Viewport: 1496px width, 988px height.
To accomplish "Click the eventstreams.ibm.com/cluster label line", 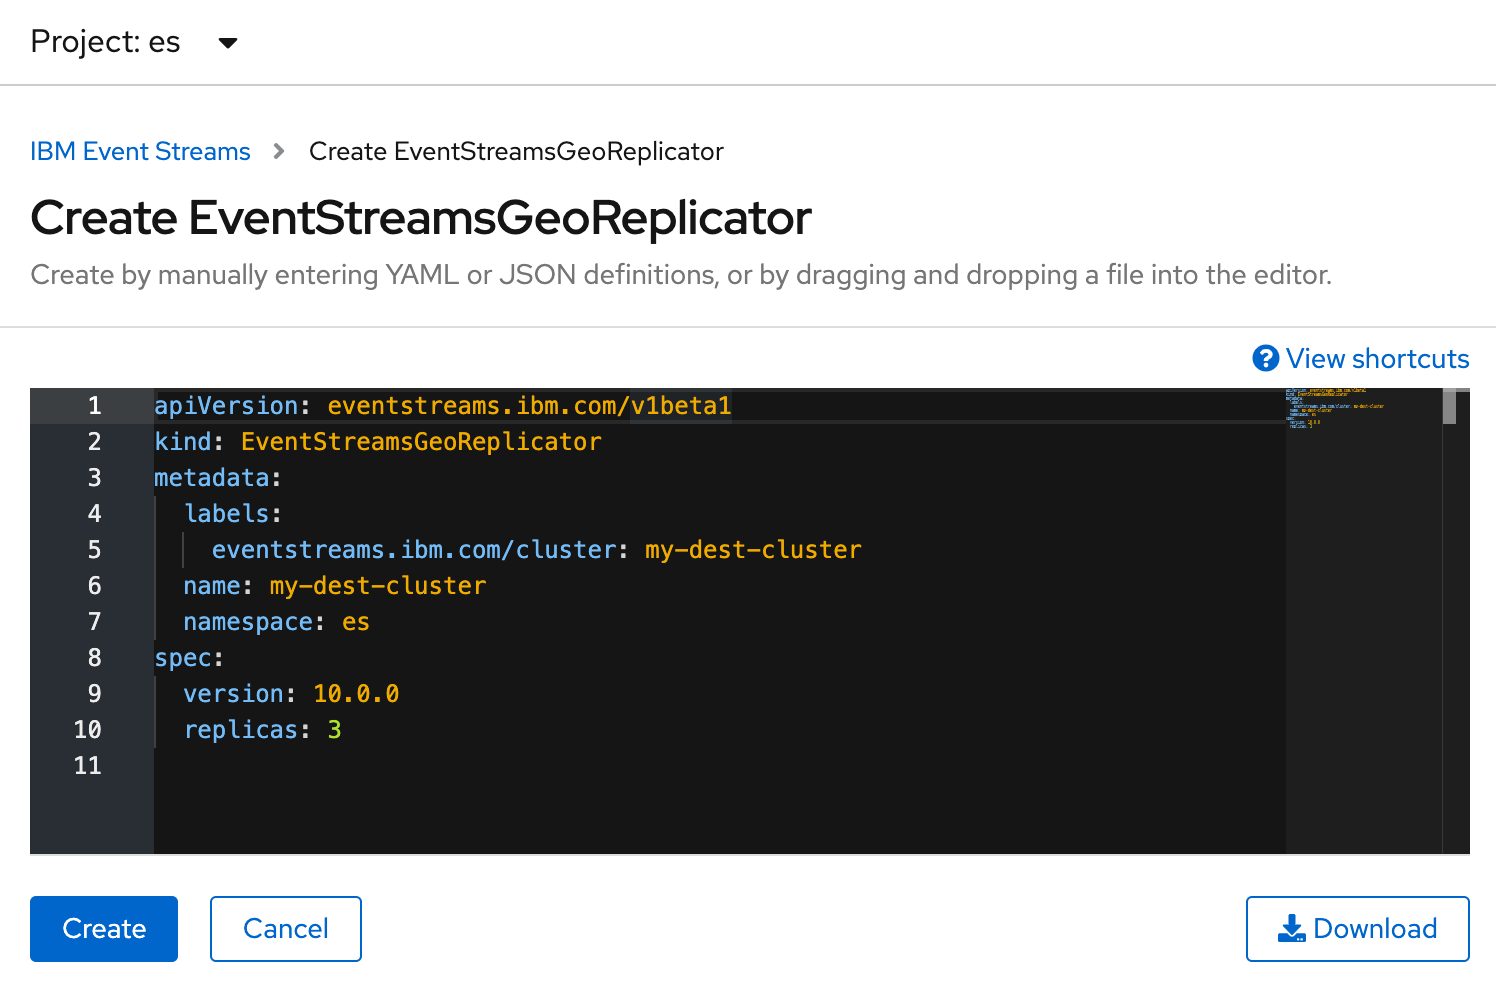I will (413, 549).
